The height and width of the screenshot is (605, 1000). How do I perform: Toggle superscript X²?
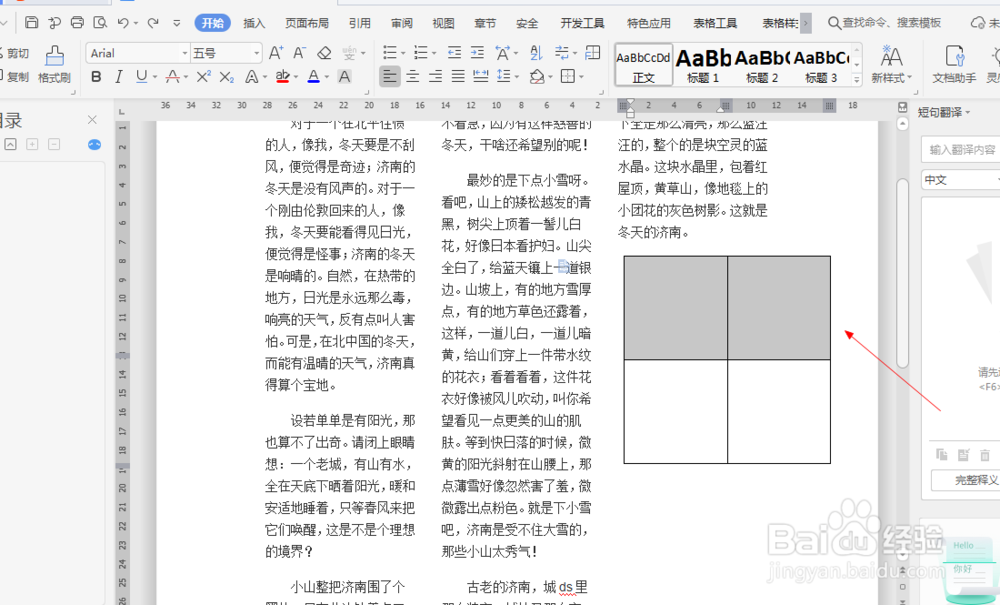coord(203,77)
